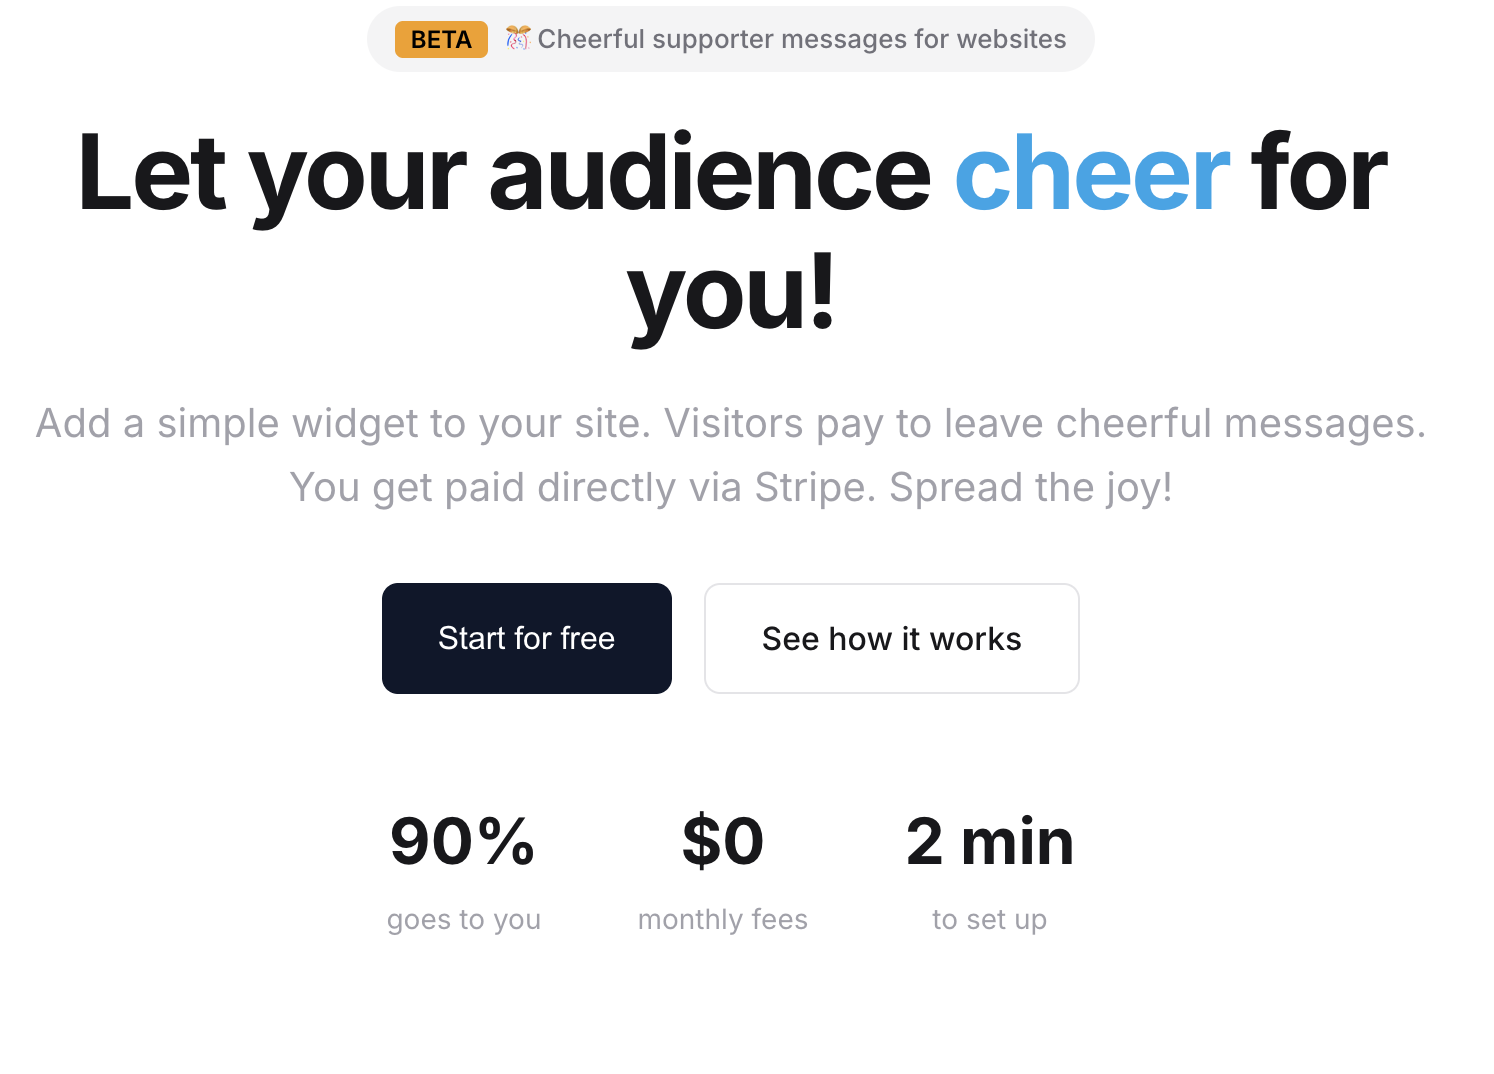Screen dimensions: 1494x1074
Task: Select the dark 'Start for free' call-to-action
Action: point(526,638)
